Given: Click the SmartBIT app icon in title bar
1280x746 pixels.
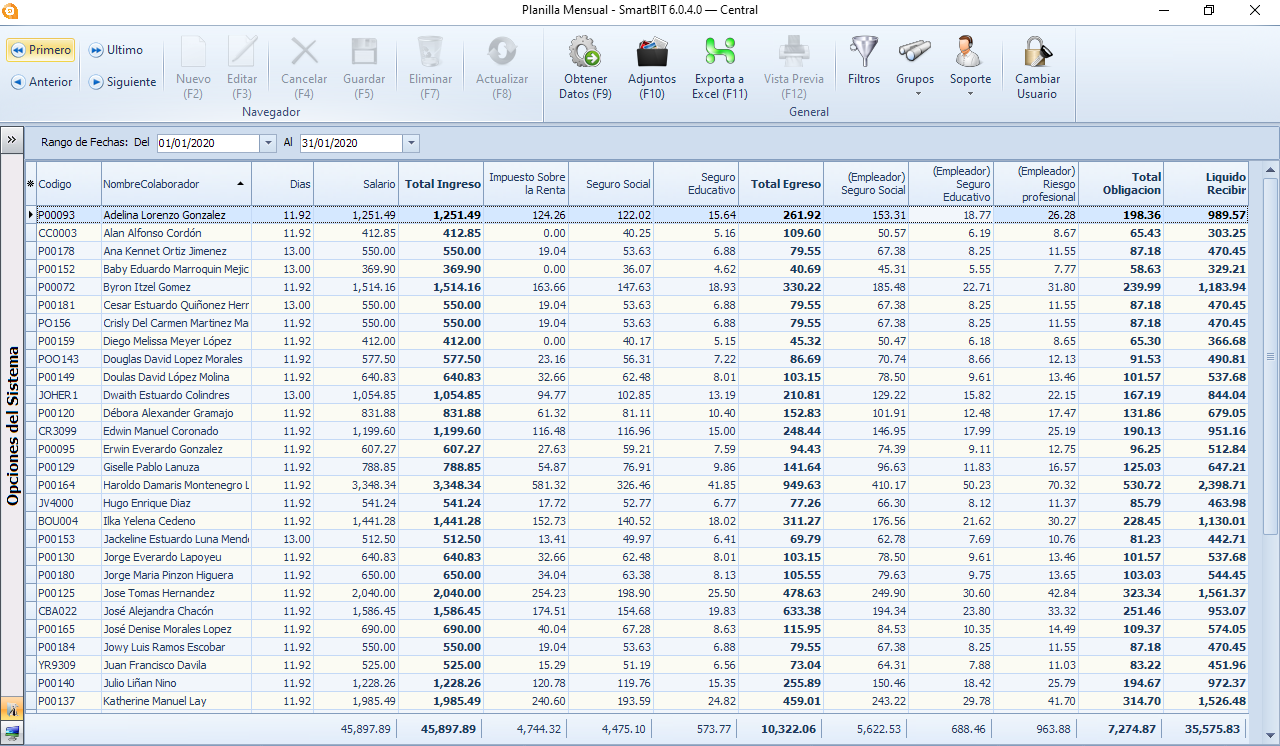Looking at the screenshot, I should [10, 10].
